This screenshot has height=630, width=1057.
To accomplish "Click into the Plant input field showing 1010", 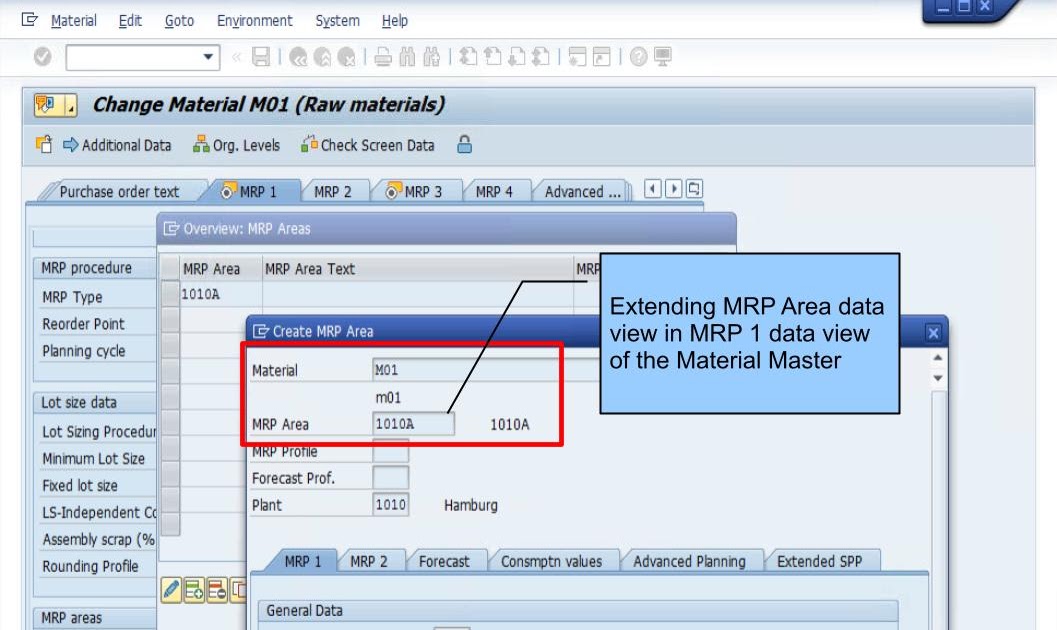I will pos(390,504).
